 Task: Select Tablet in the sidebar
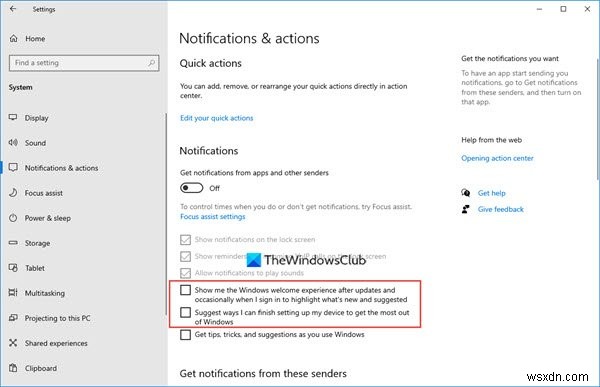point(35,268)
